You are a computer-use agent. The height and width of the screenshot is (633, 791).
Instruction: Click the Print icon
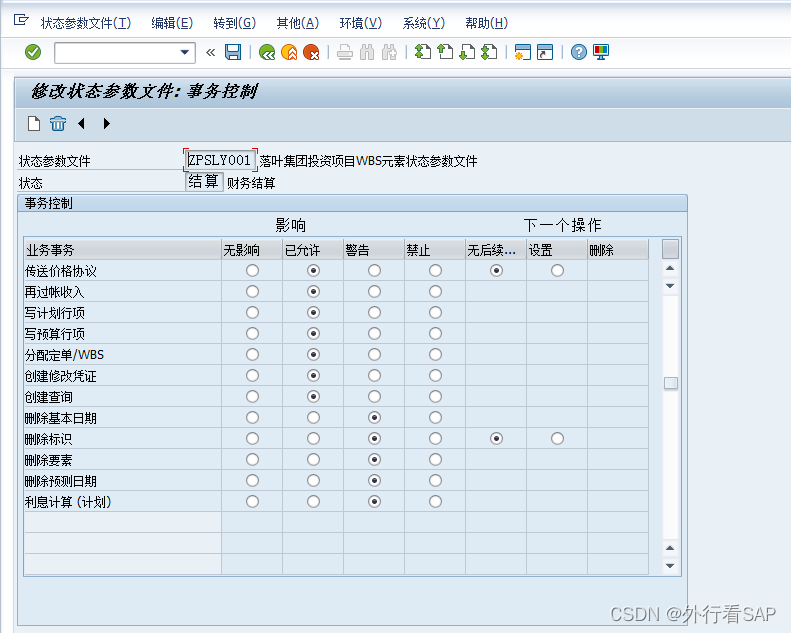pyautogui.click(x=345, y=52)
